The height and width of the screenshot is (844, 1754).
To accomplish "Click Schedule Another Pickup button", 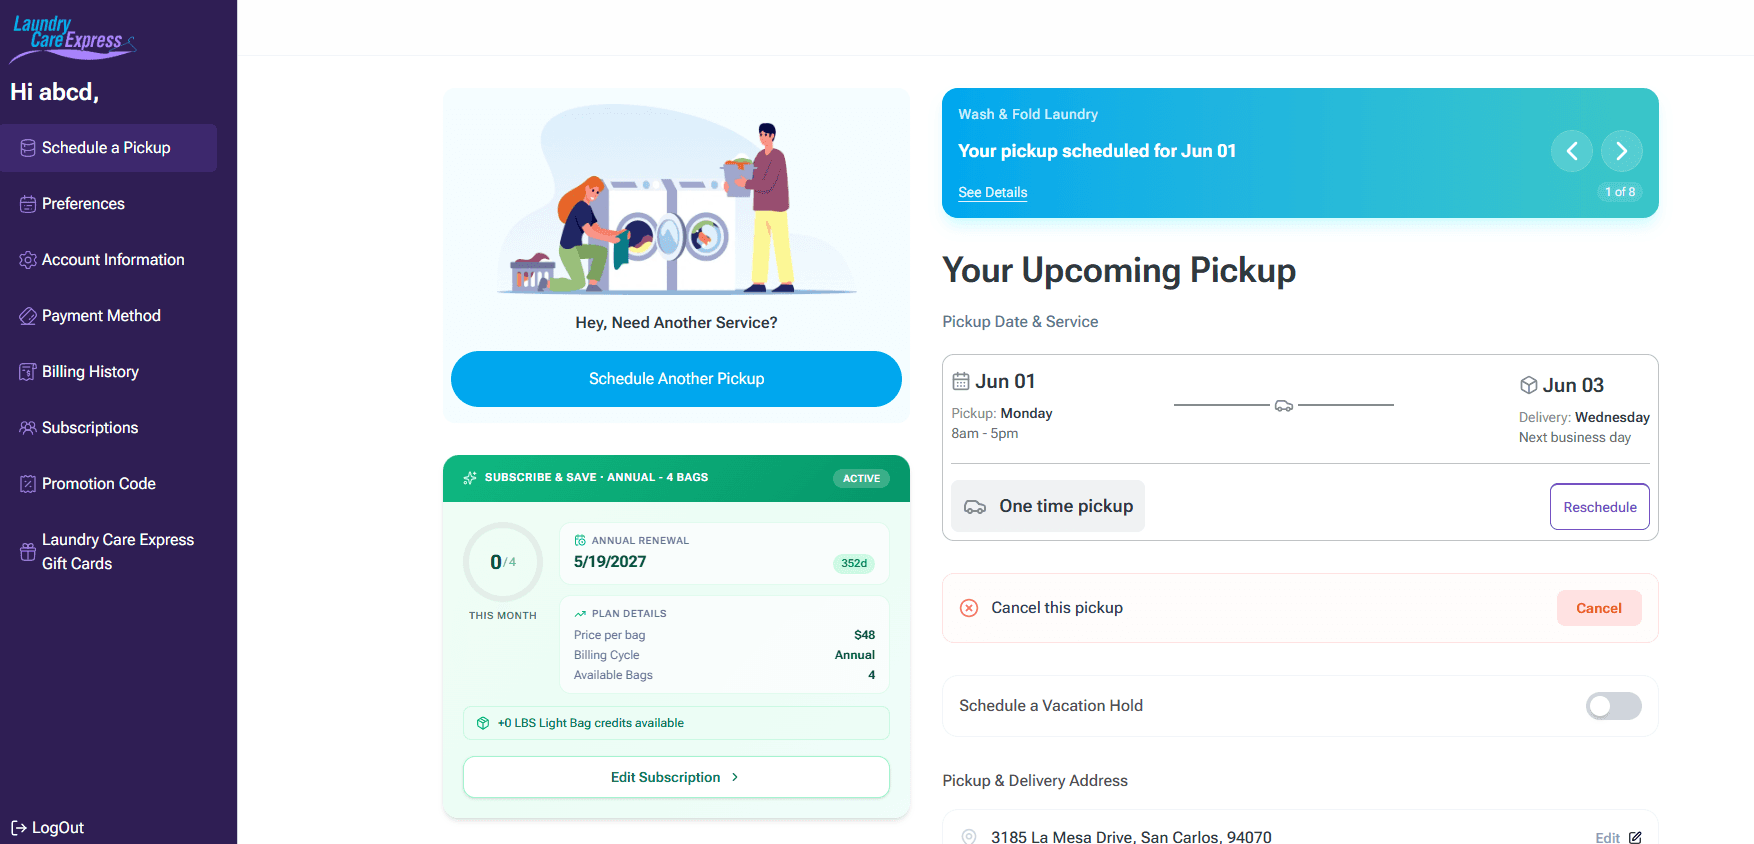I will (x=676, y=379).
